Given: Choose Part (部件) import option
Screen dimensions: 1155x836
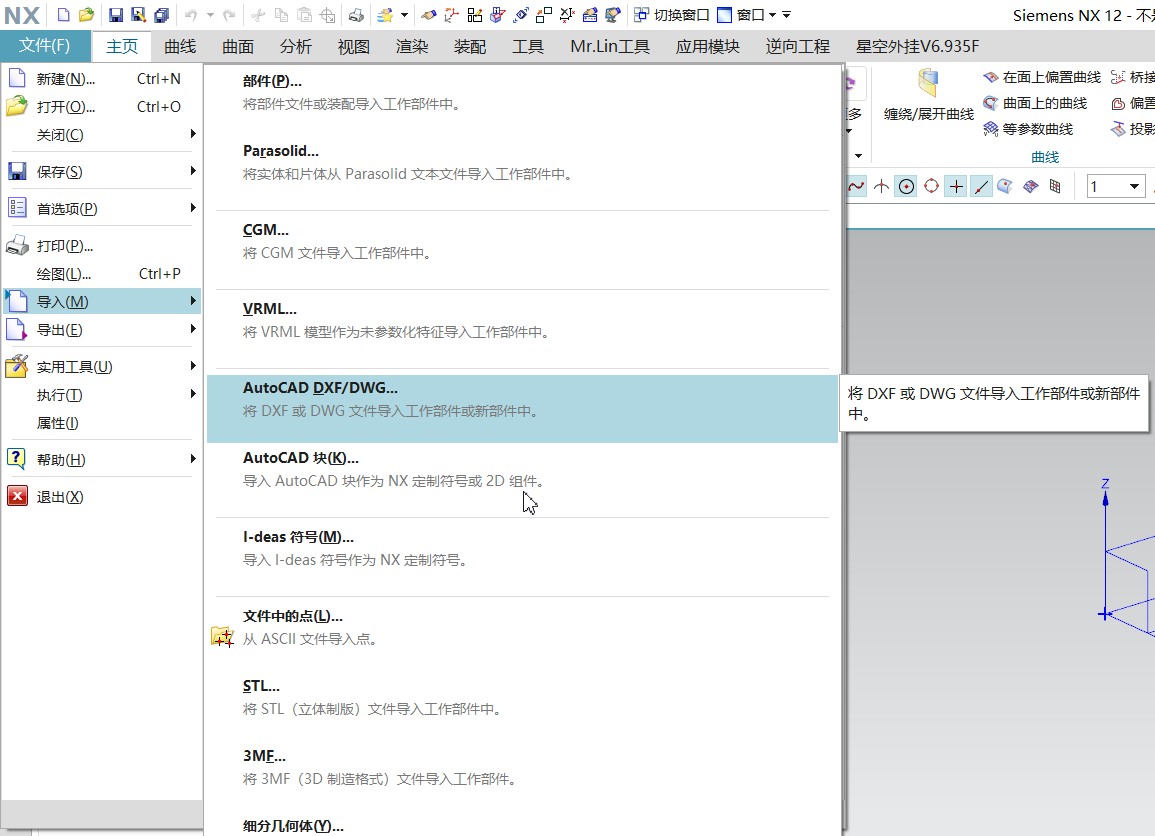Looking at the screenshot, I should (522, 92).
